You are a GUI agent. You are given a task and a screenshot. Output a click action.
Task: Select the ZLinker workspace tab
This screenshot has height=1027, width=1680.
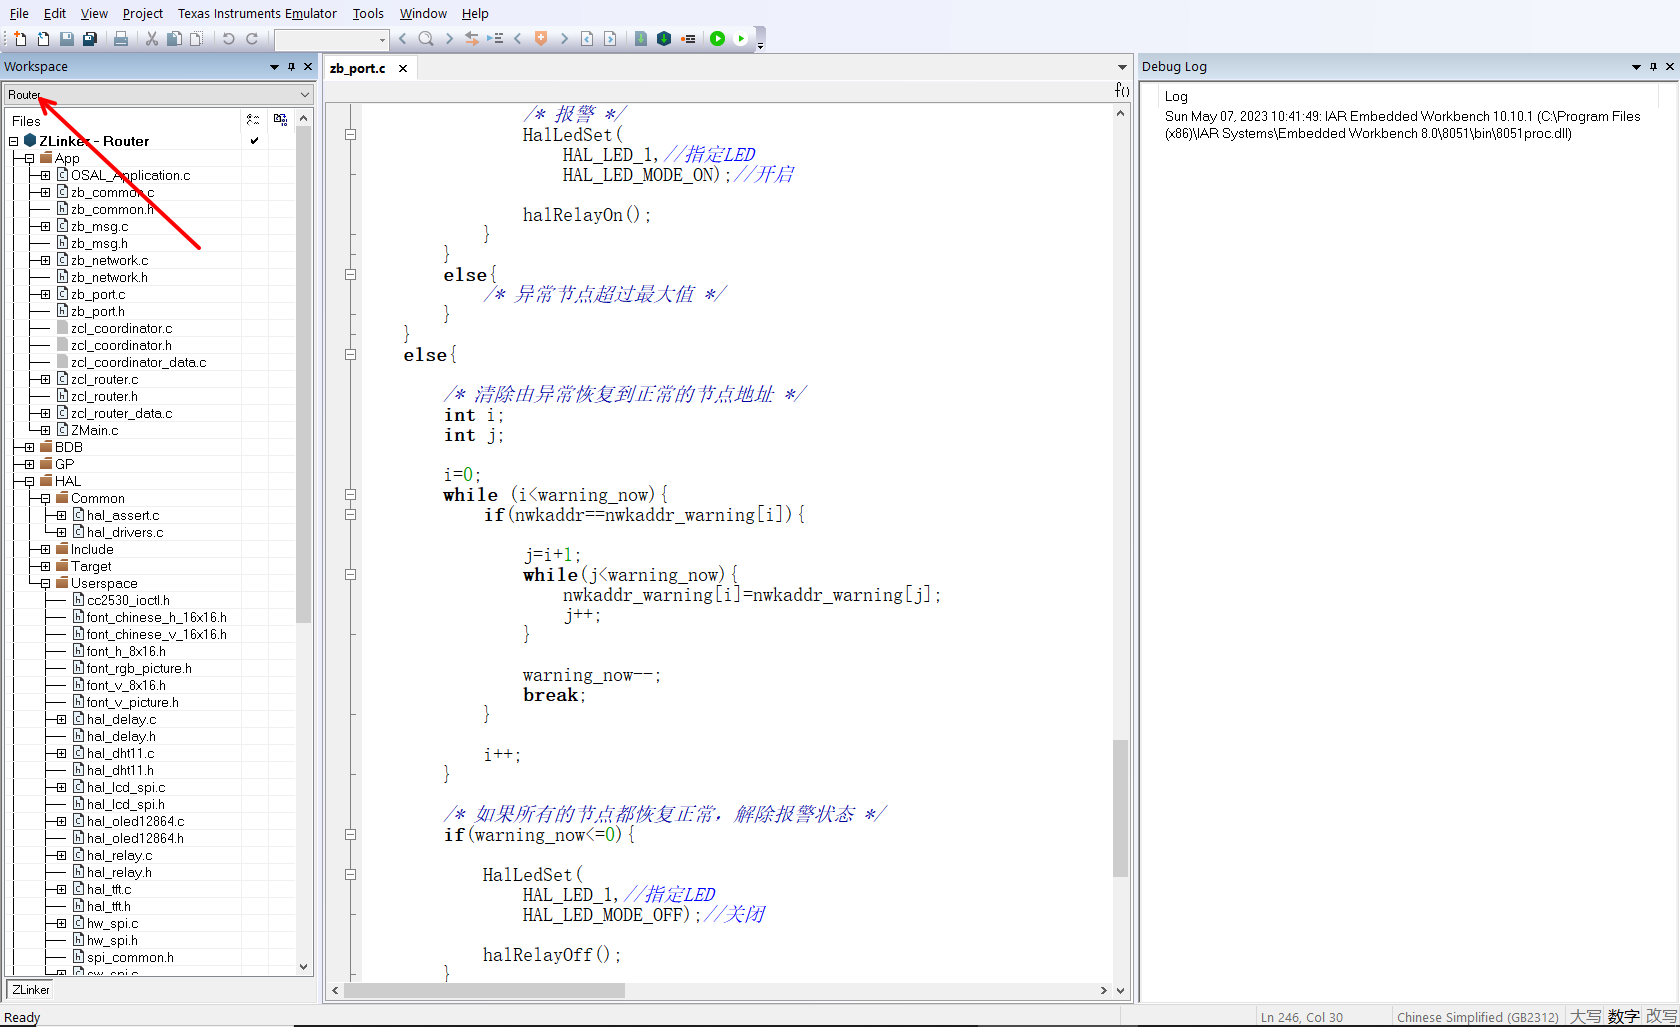point(31,990)
